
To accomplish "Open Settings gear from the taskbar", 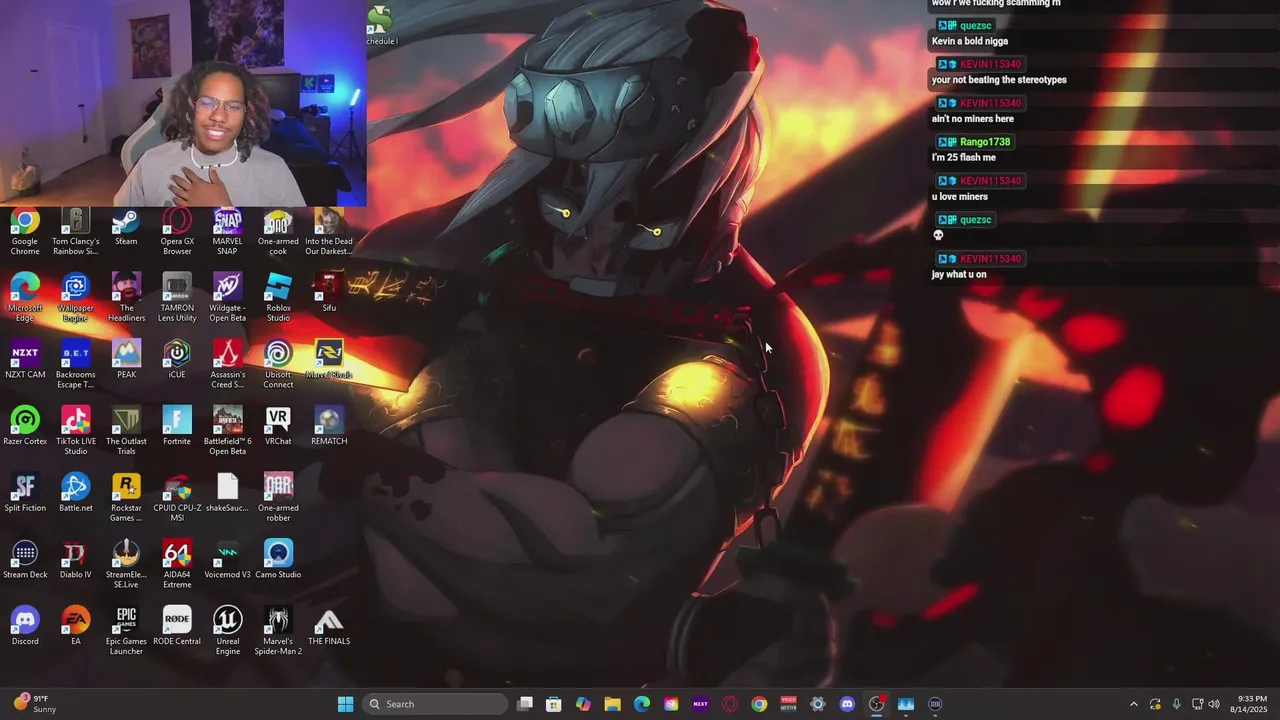I will (818, 704).
